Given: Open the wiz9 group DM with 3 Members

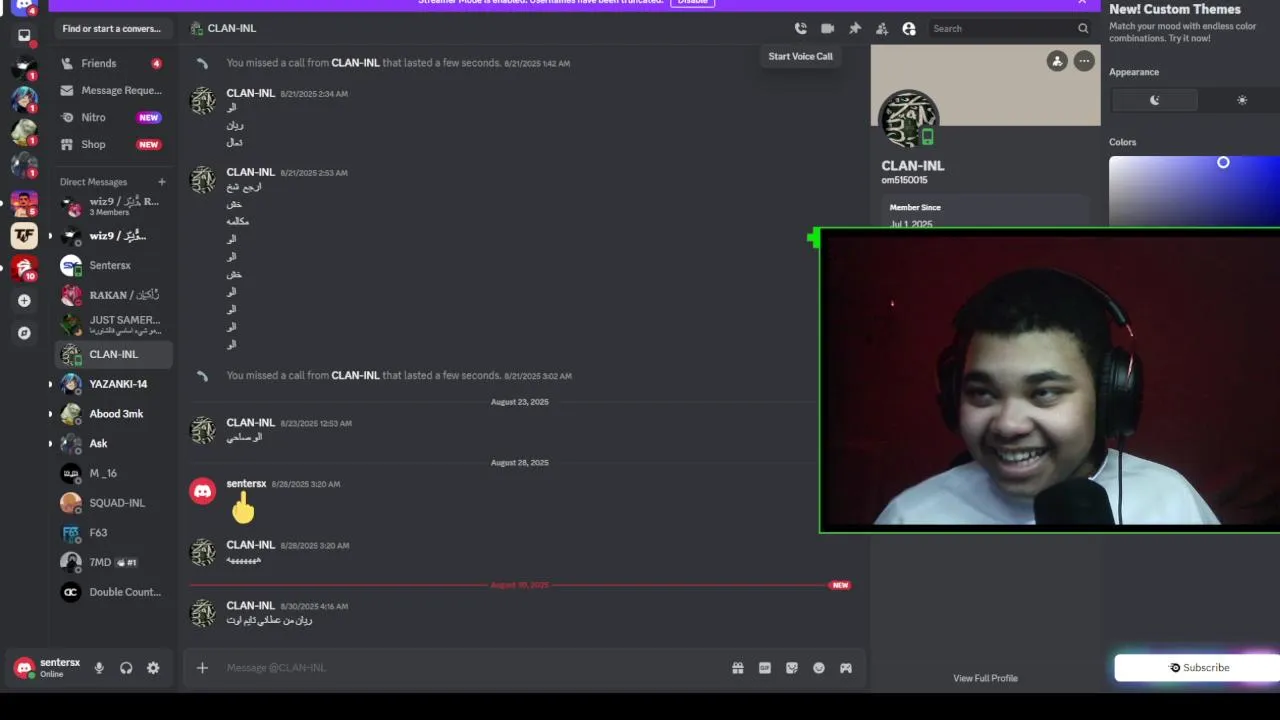Looking at the screenshot, I should (x=113, y=206).
